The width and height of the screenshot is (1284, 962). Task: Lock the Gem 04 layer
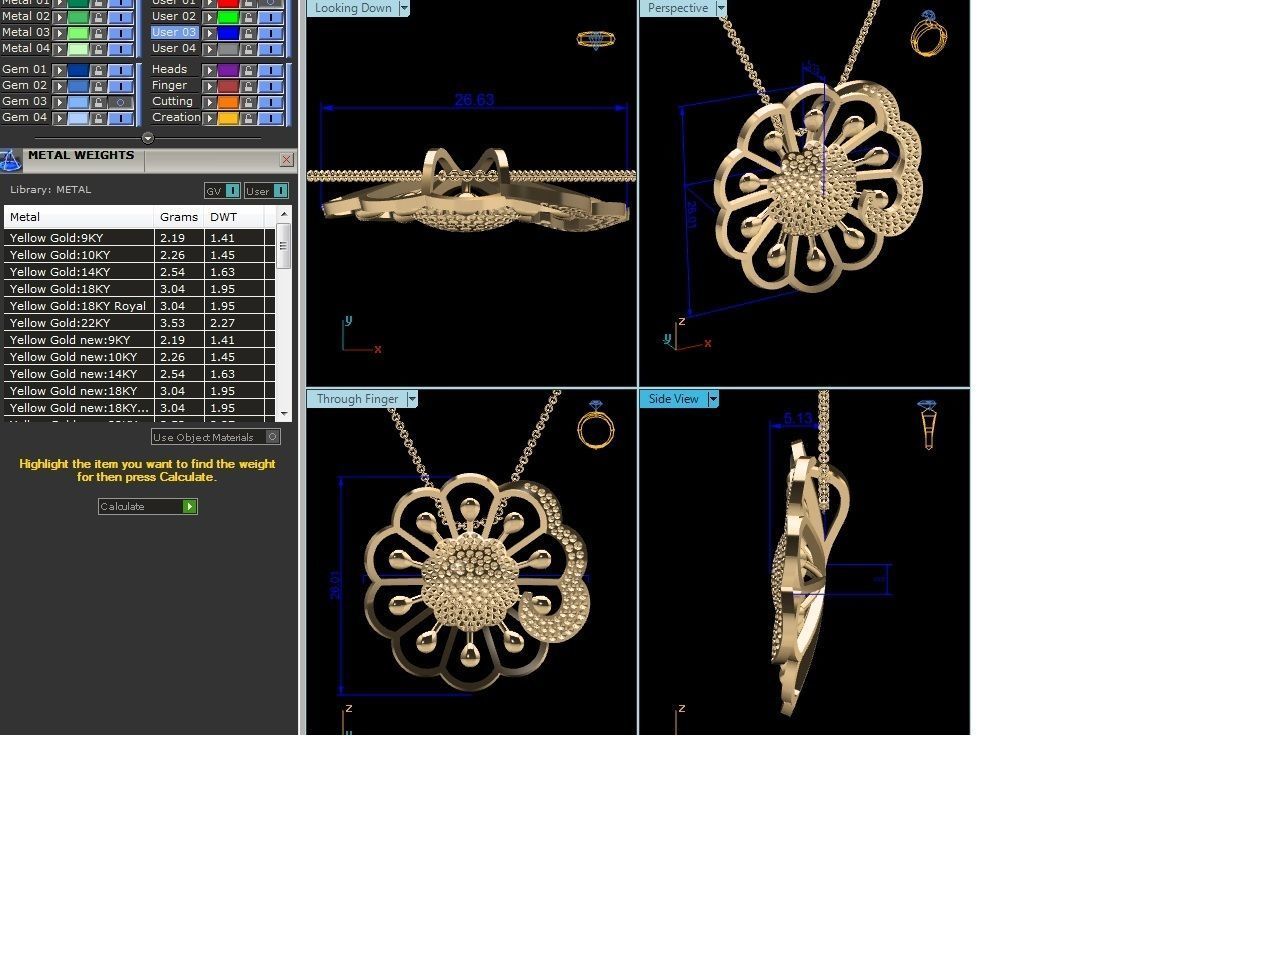point(99,118)
